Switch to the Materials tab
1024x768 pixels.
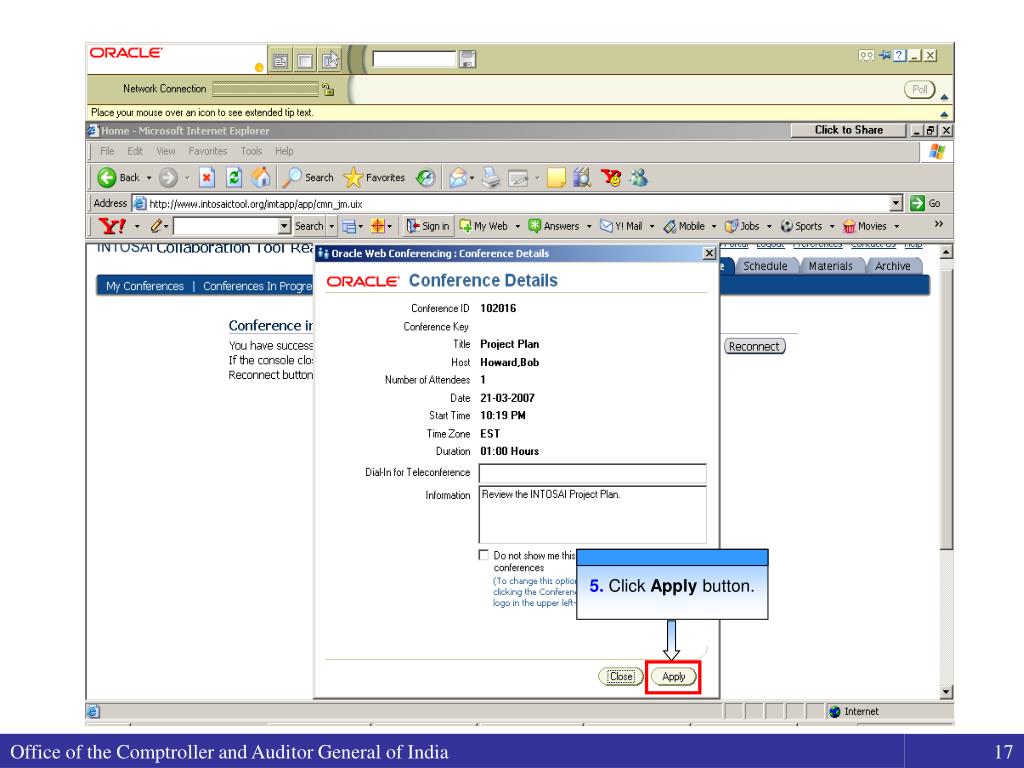pos(830,266)
